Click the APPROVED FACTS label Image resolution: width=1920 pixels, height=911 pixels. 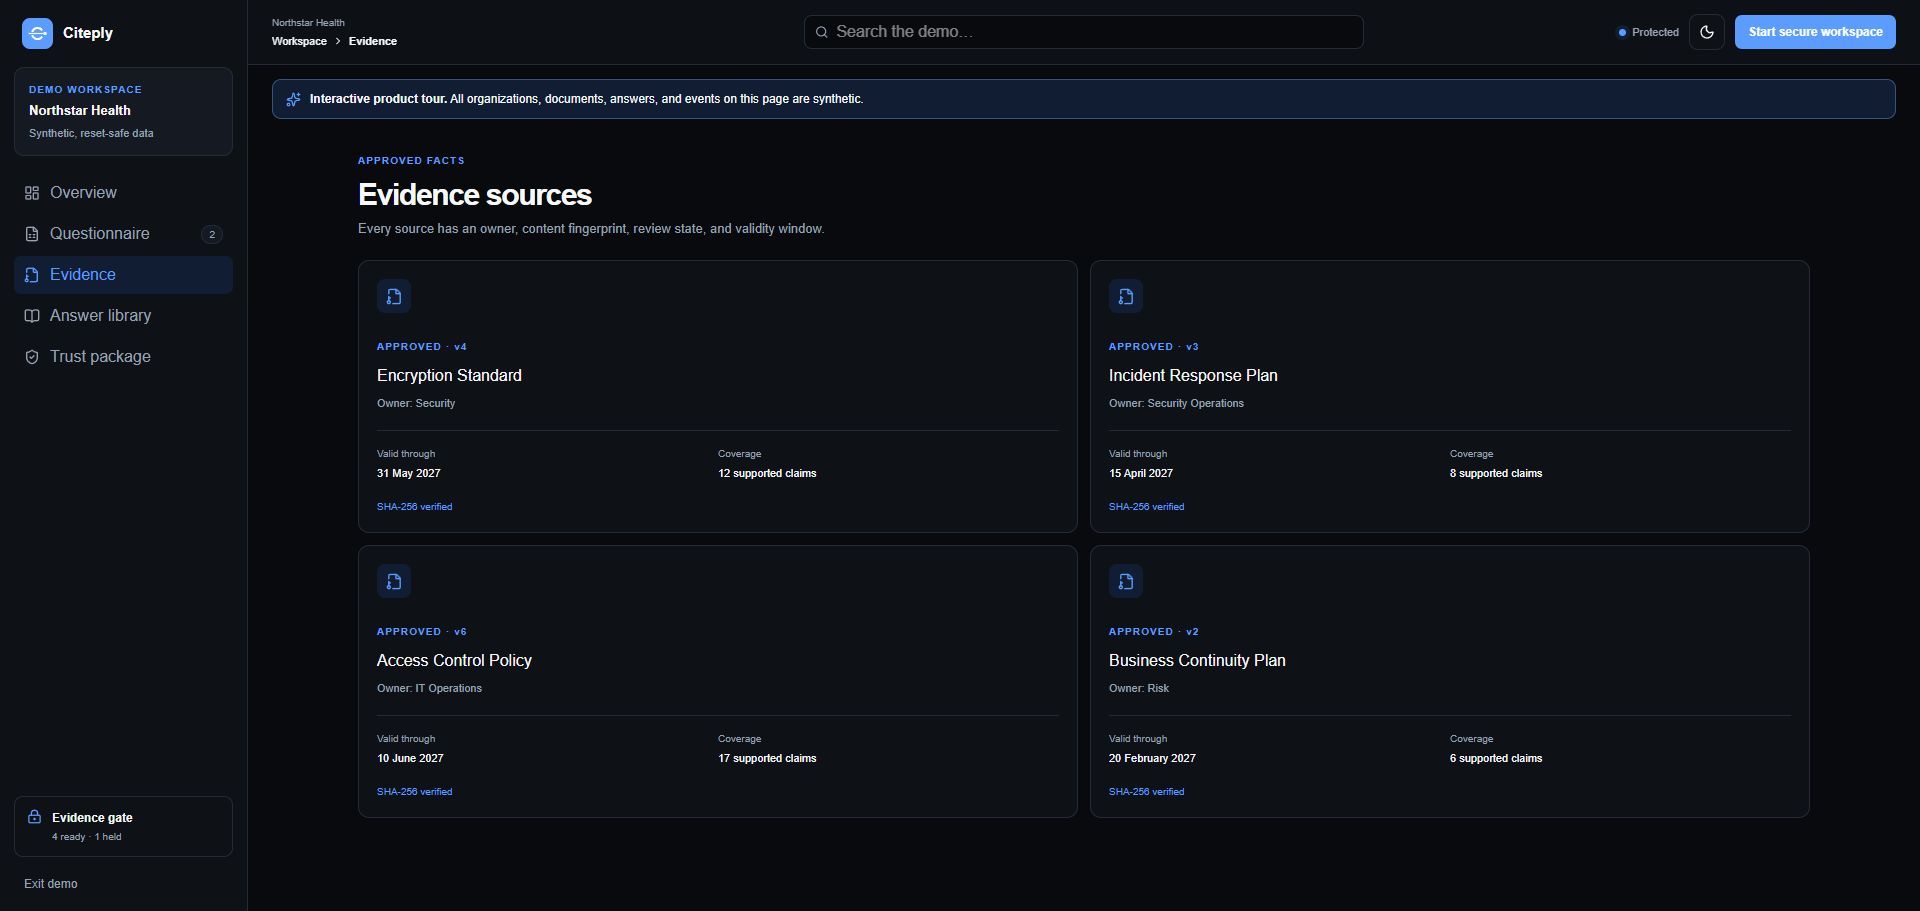pyautogui.click(x=411, y=160)
